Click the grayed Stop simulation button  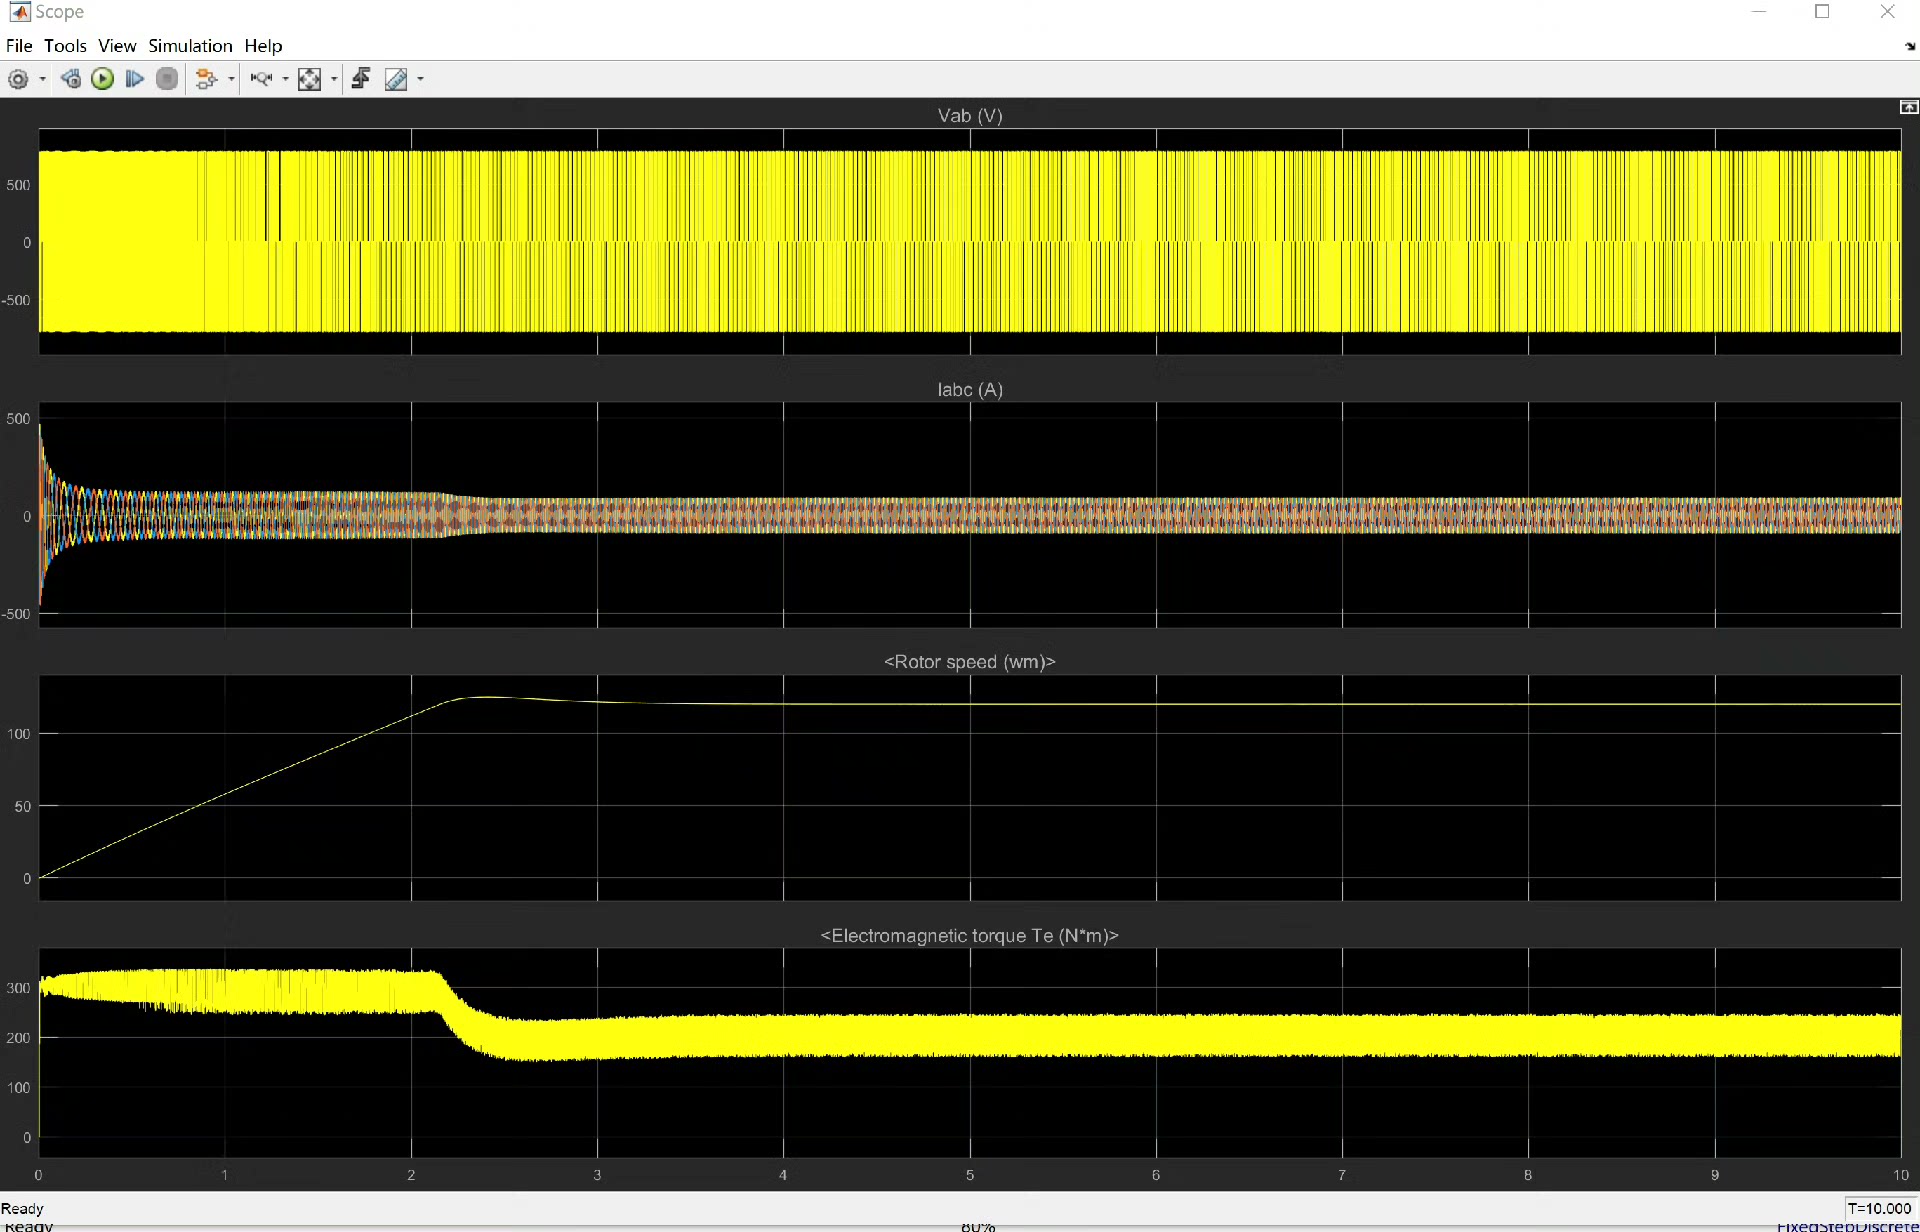pyautogui.click(x=167, y=79)
